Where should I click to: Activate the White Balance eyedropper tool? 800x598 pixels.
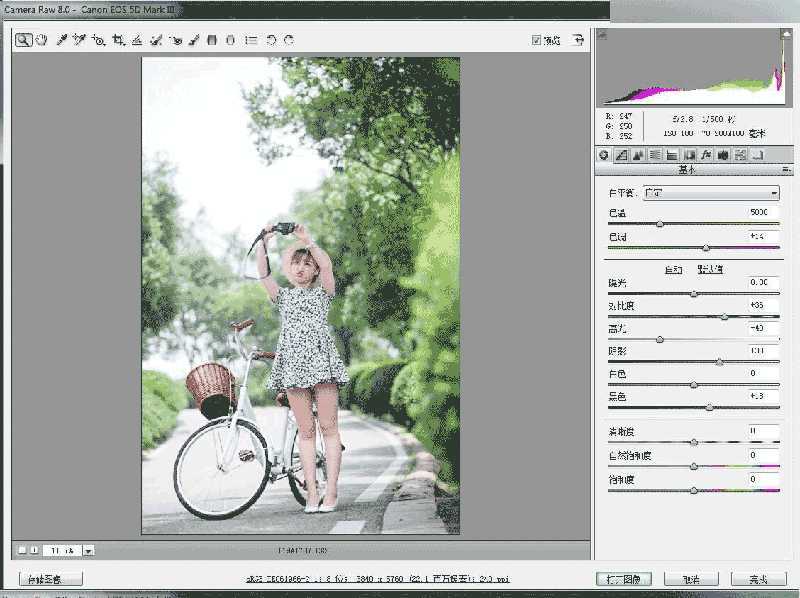61,41
